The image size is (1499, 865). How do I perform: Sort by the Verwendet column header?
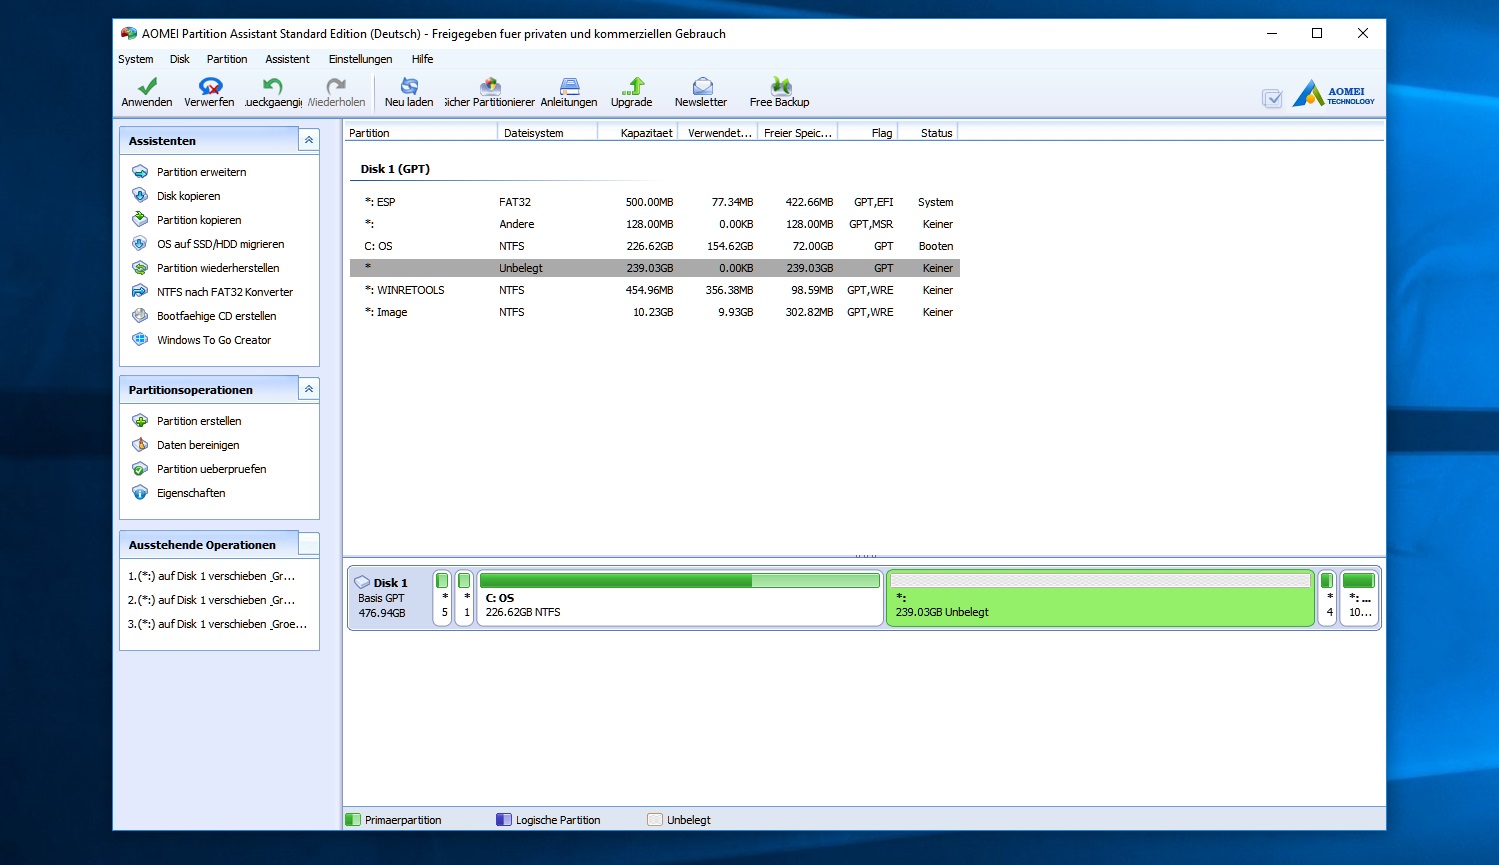point(717,132)
